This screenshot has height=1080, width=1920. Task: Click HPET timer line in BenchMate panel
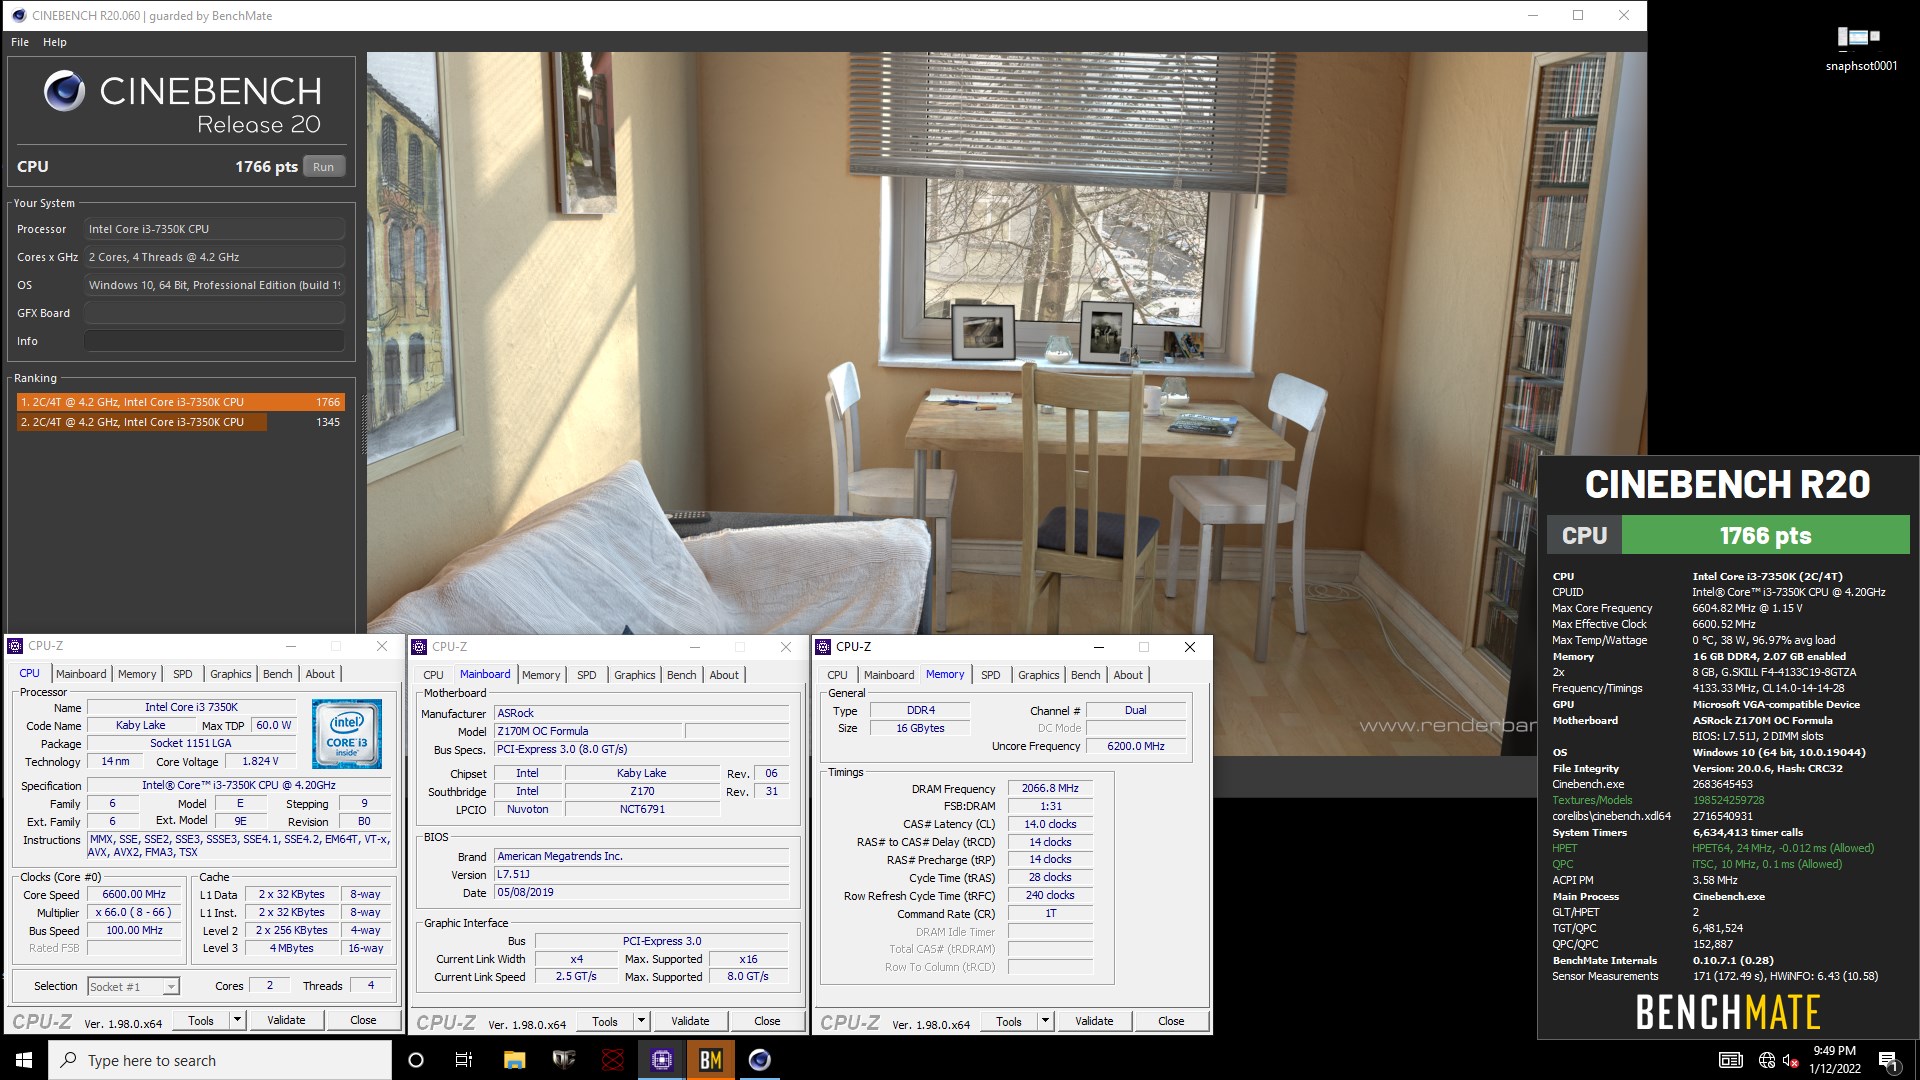pyautogui.click(x=1713, y=848)
